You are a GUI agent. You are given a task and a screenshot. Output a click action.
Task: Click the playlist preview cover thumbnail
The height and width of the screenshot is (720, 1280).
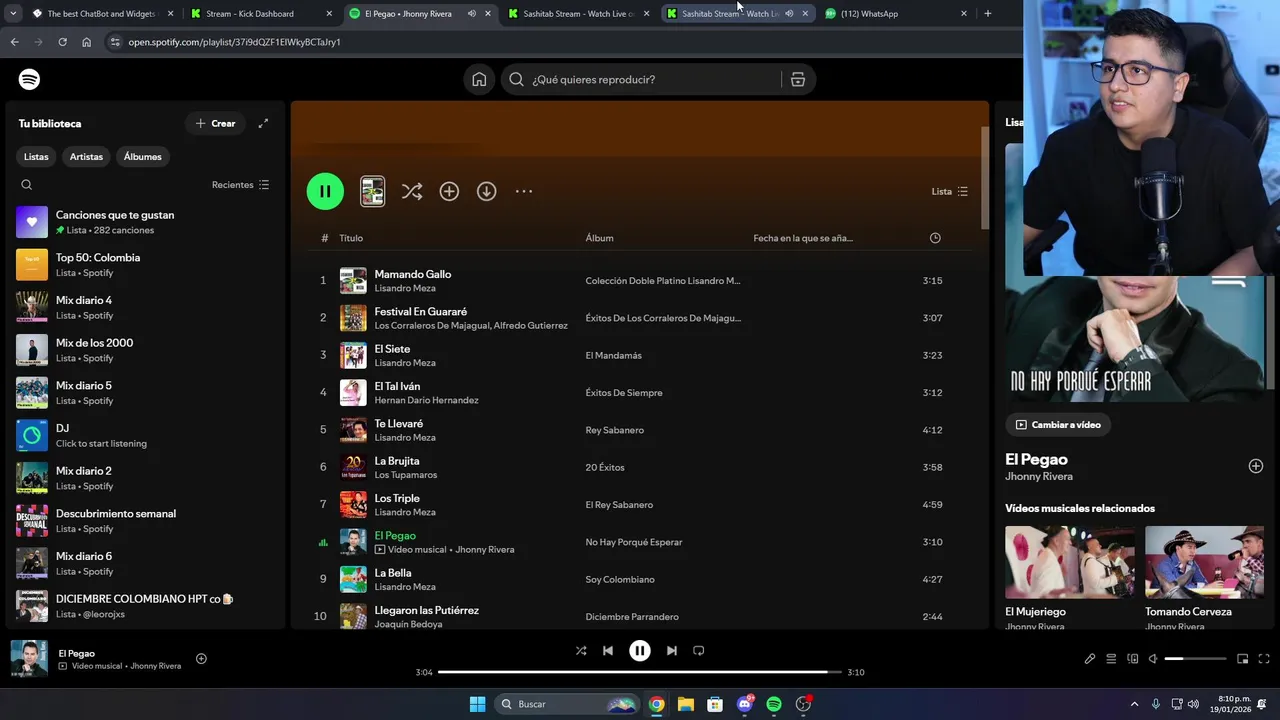(372, 191)
